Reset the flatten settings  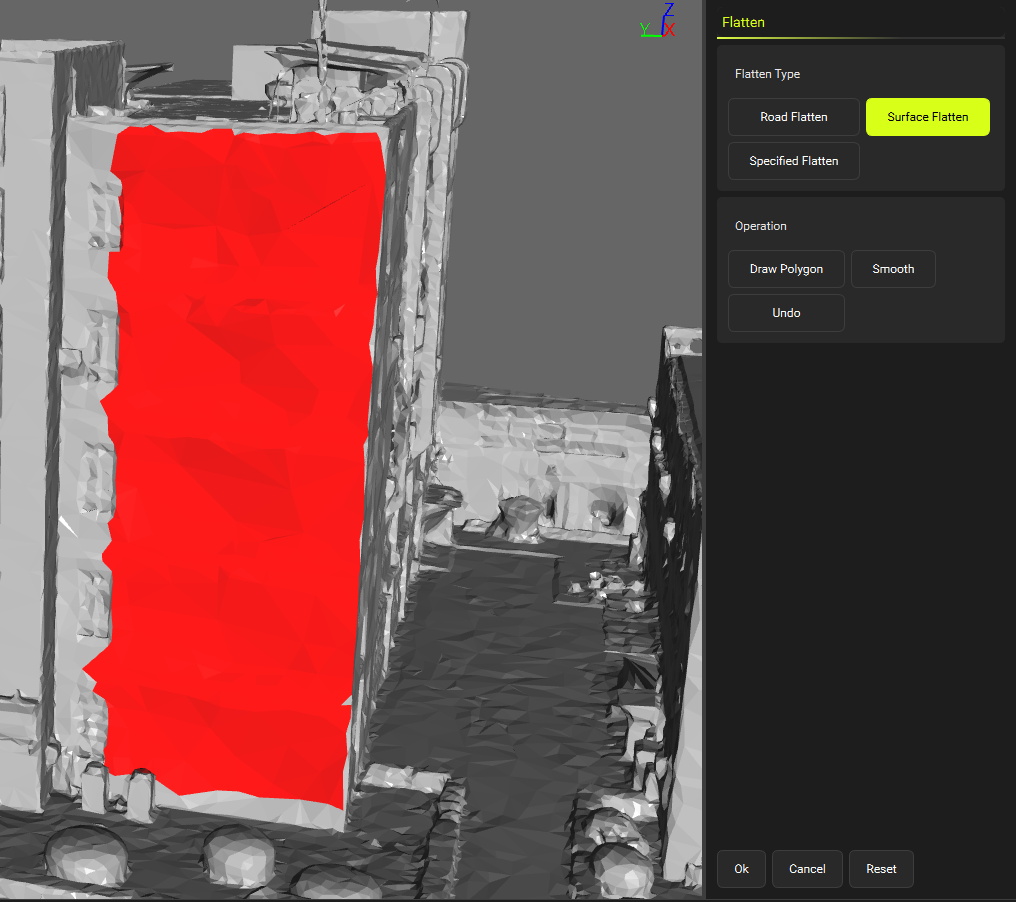[881, 869]
